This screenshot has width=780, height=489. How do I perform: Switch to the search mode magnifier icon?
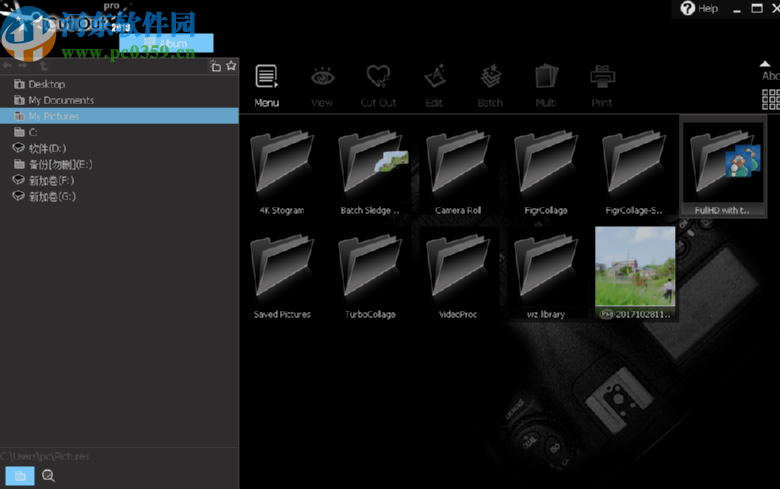click(48, 476)
